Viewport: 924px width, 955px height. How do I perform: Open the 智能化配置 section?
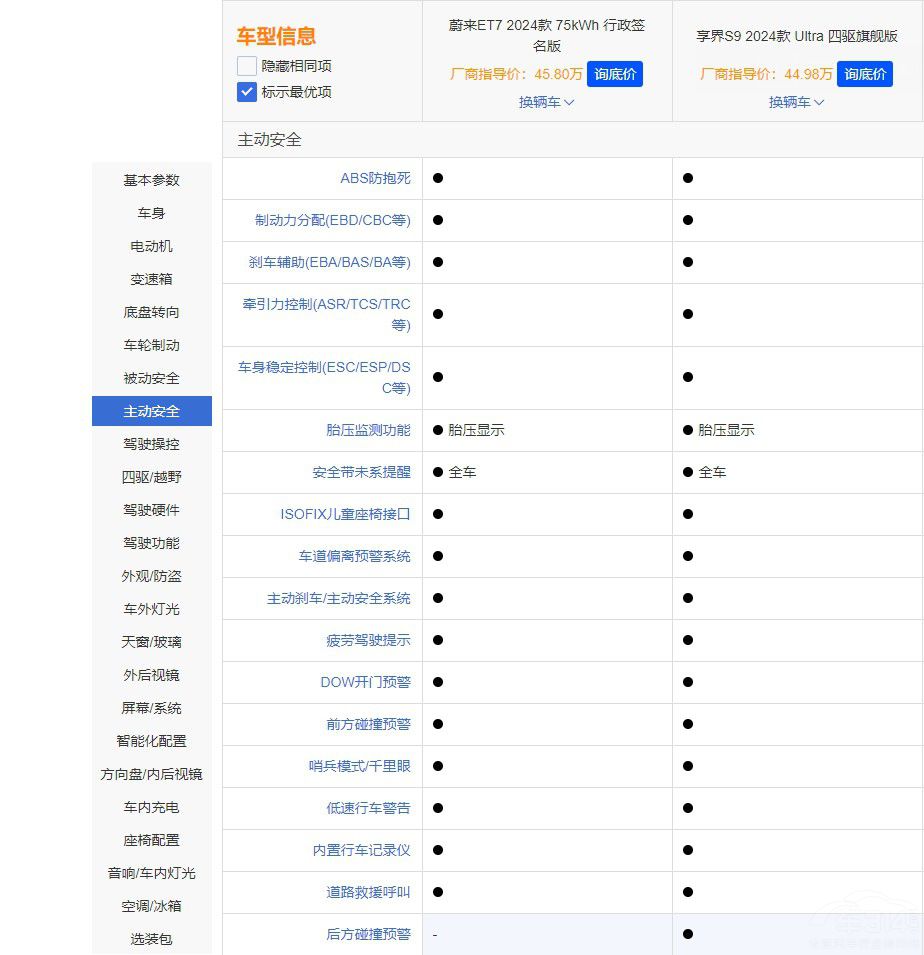151,741
